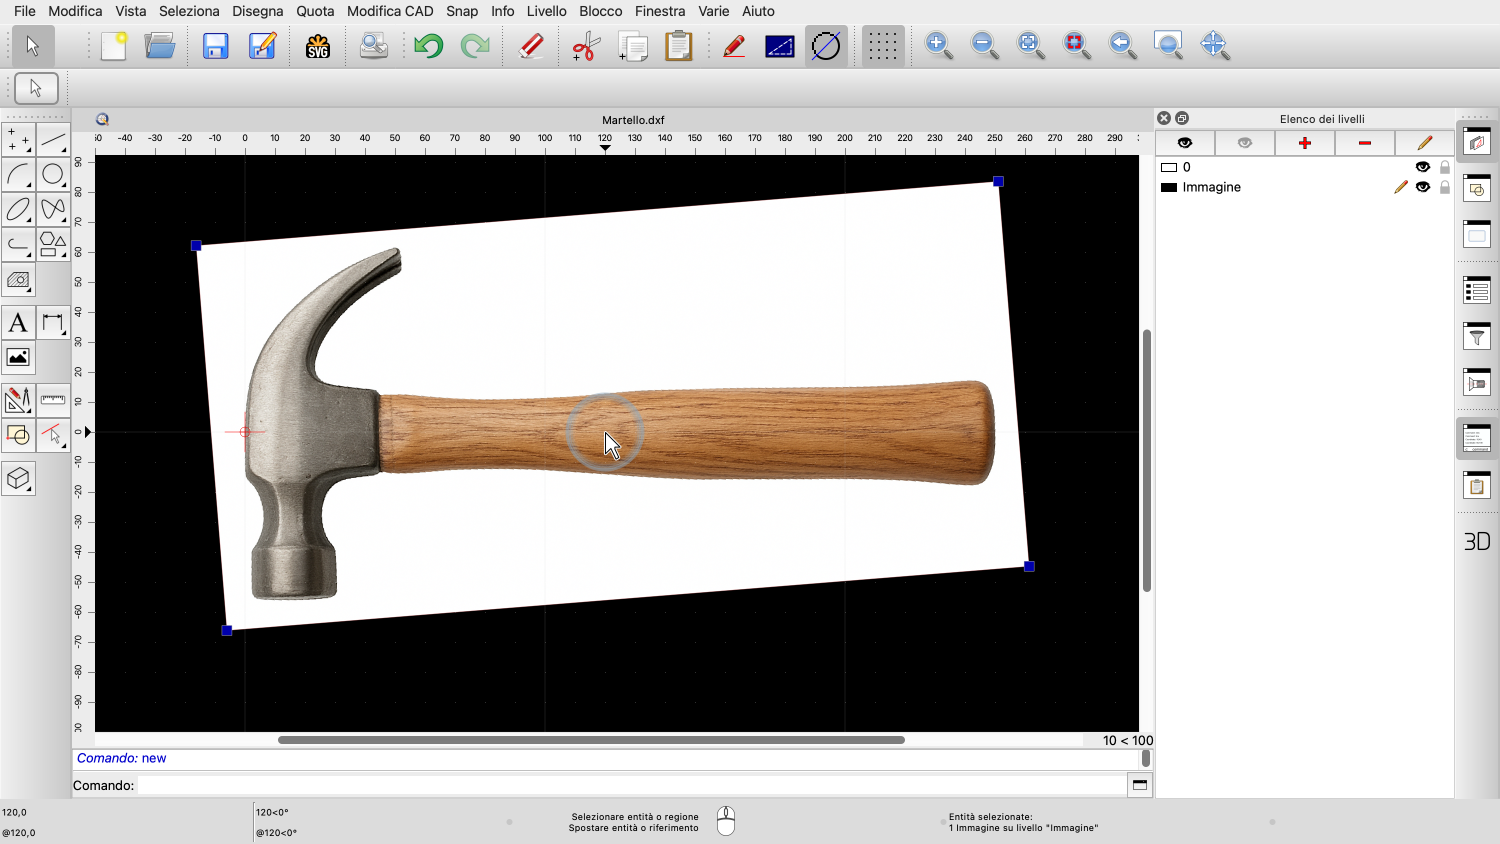The image size is (1500, 844).
Task: Expand the command line history button
Action: point(1139,785)
